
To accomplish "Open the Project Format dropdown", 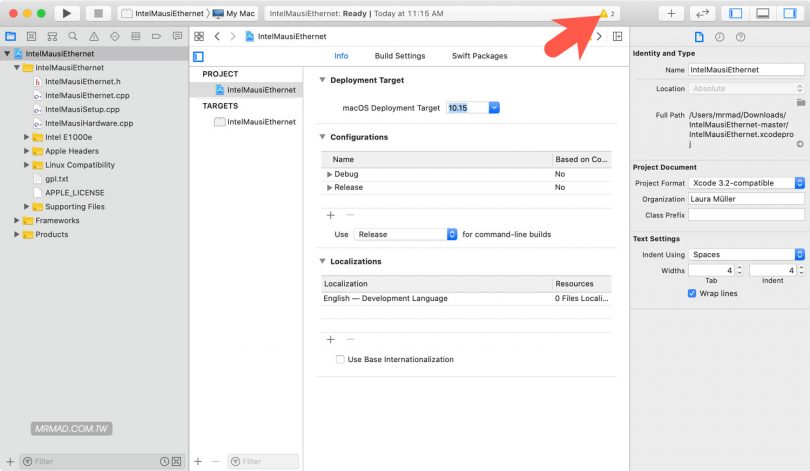I will tap(746, 183).
